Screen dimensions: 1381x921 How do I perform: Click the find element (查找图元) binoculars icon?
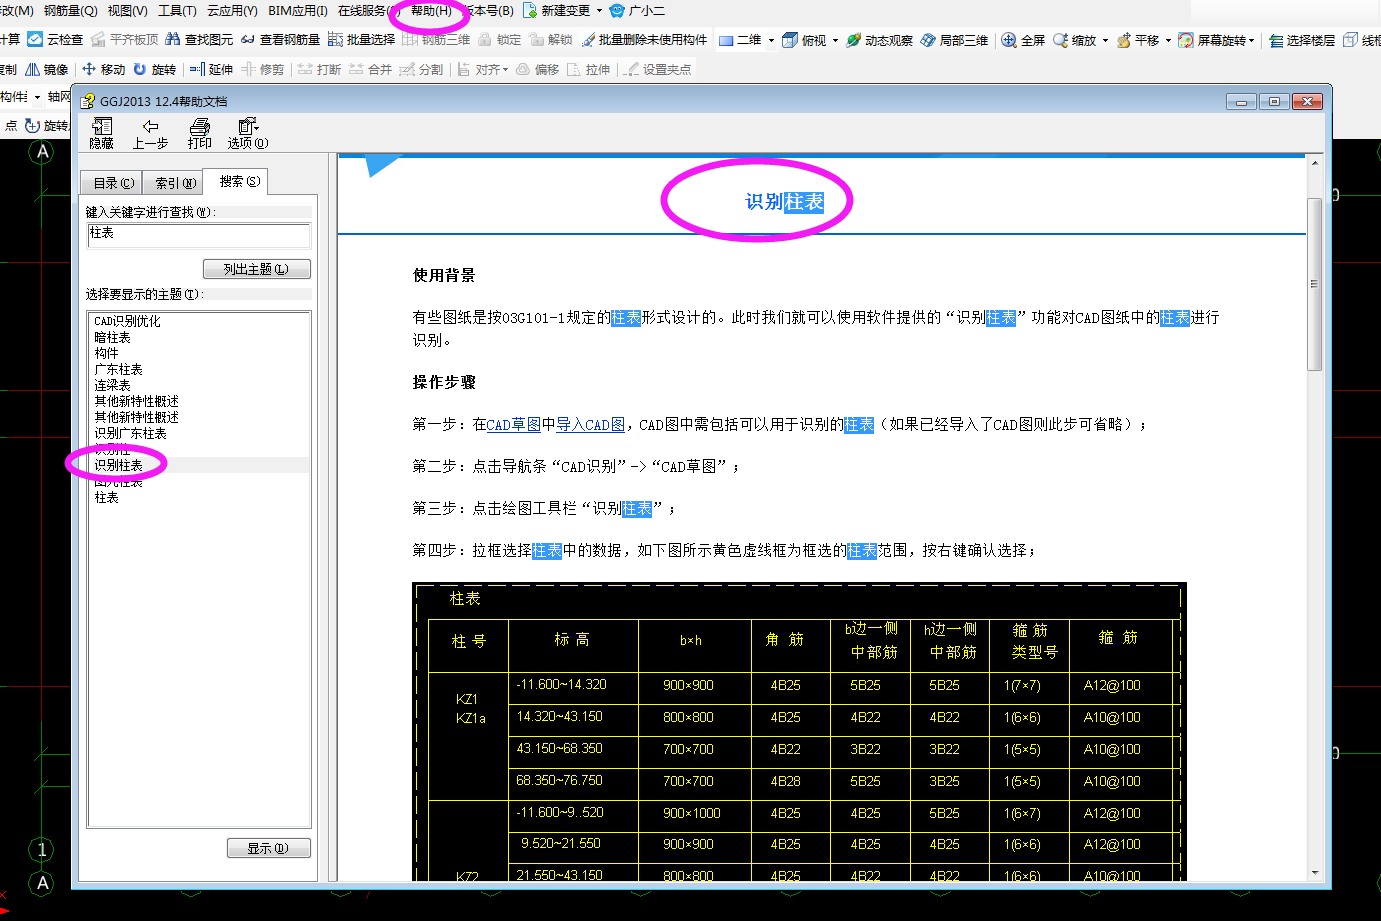pyautogui.click(x=173, y=40)
